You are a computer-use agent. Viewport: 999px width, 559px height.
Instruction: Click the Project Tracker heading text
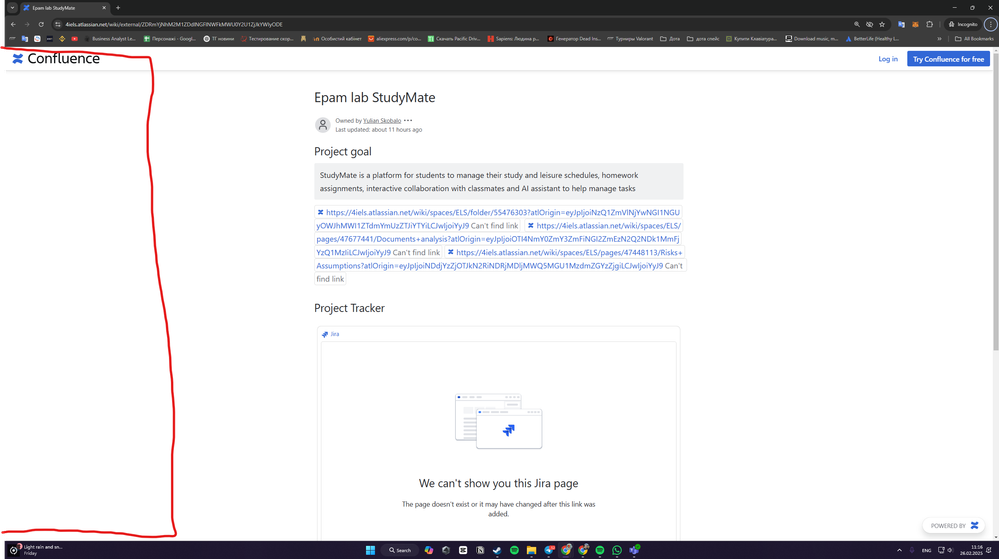[349, 309]
